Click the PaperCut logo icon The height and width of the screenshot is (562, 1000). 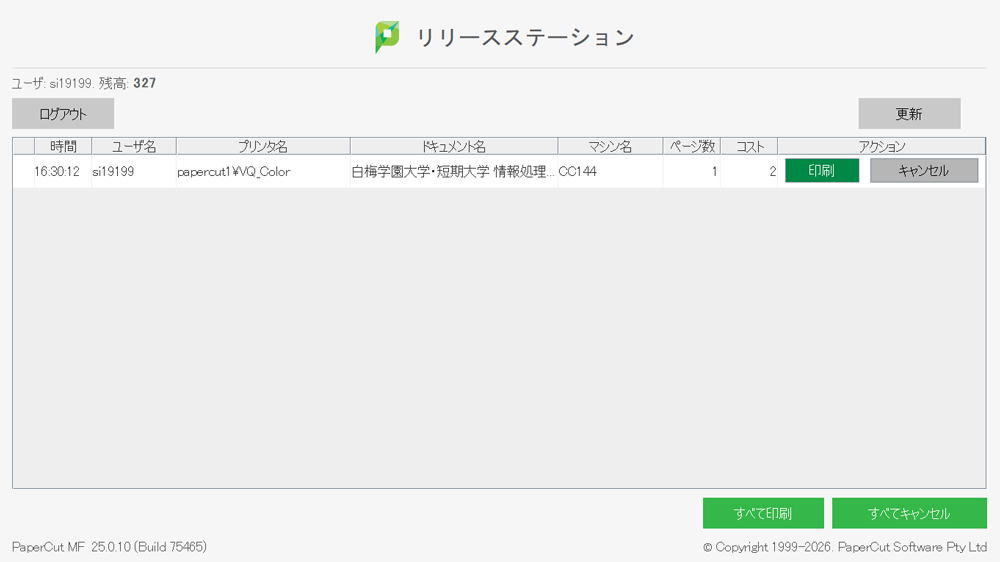tap(387, 36)
